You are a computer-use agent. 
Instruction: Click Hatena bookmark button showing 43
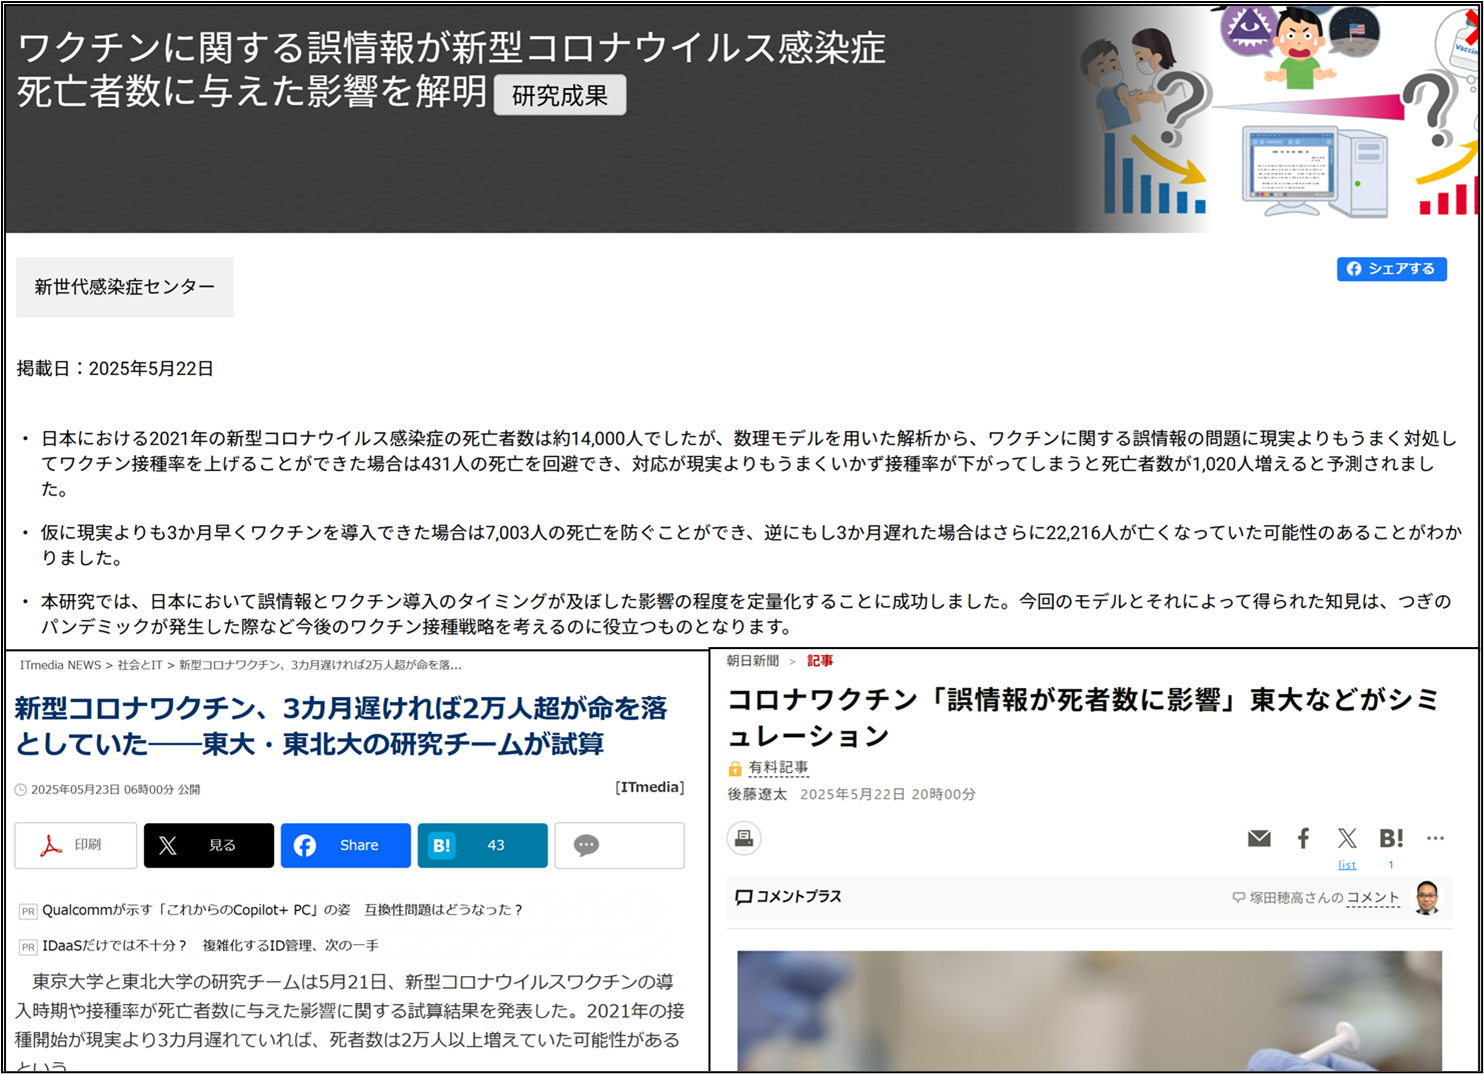coord(482,845)
